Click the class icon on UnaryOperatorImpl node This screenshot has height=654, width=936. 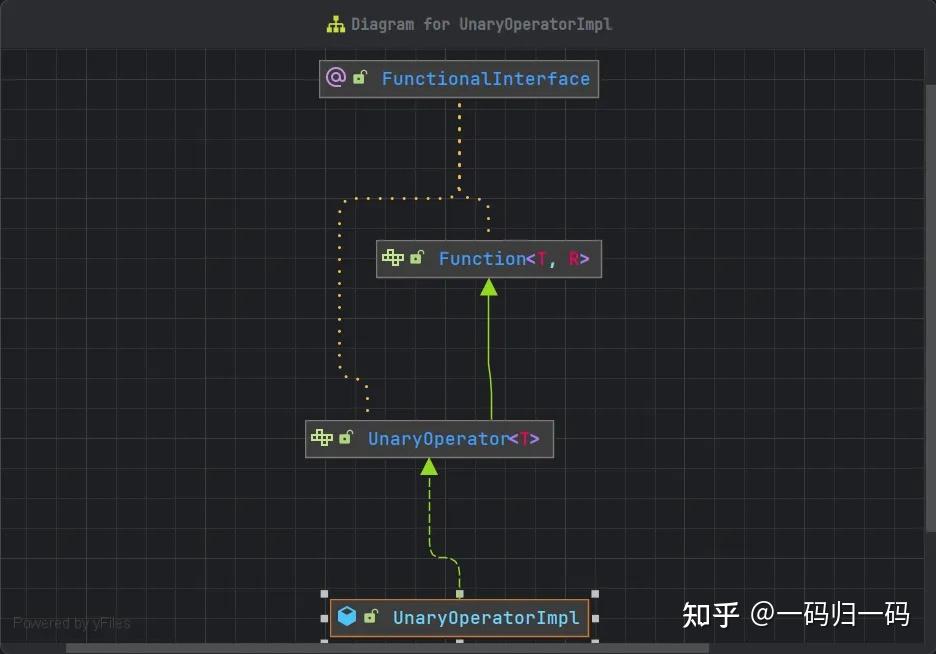(346, 617)
